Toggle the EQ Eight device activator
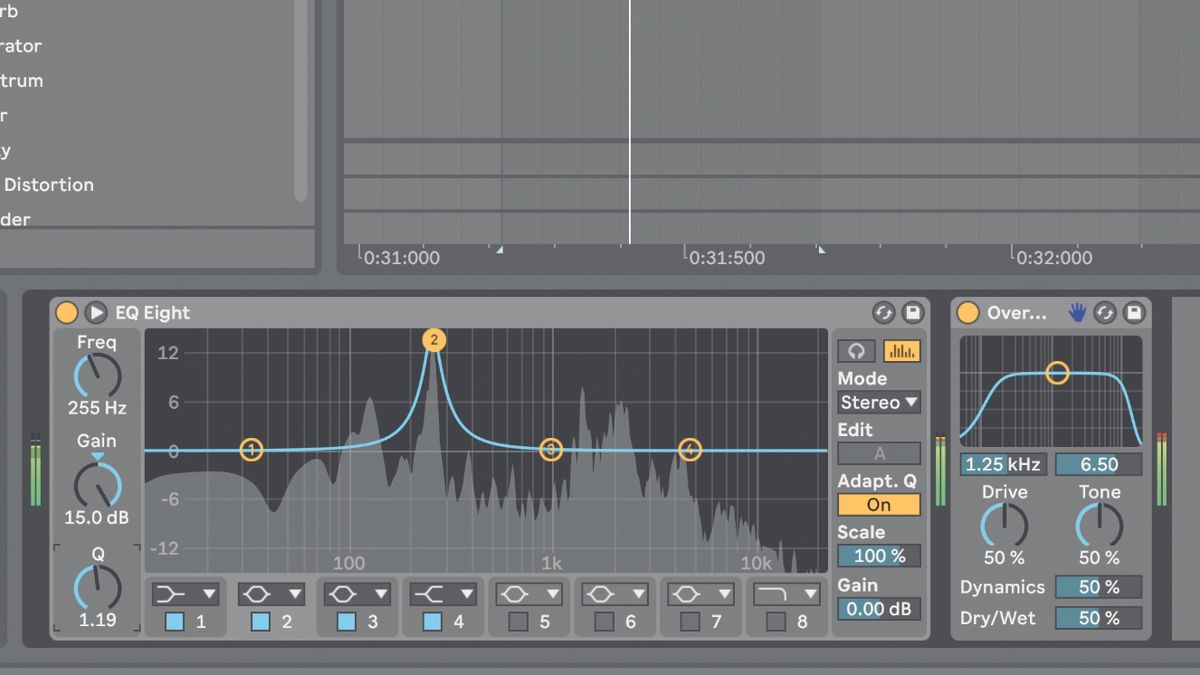This screenshot has height=675, width=1200. point(66,313)
